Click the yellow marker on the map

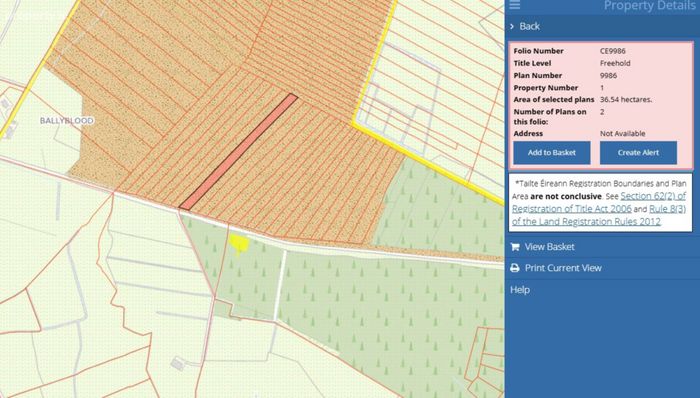point(239,244)
